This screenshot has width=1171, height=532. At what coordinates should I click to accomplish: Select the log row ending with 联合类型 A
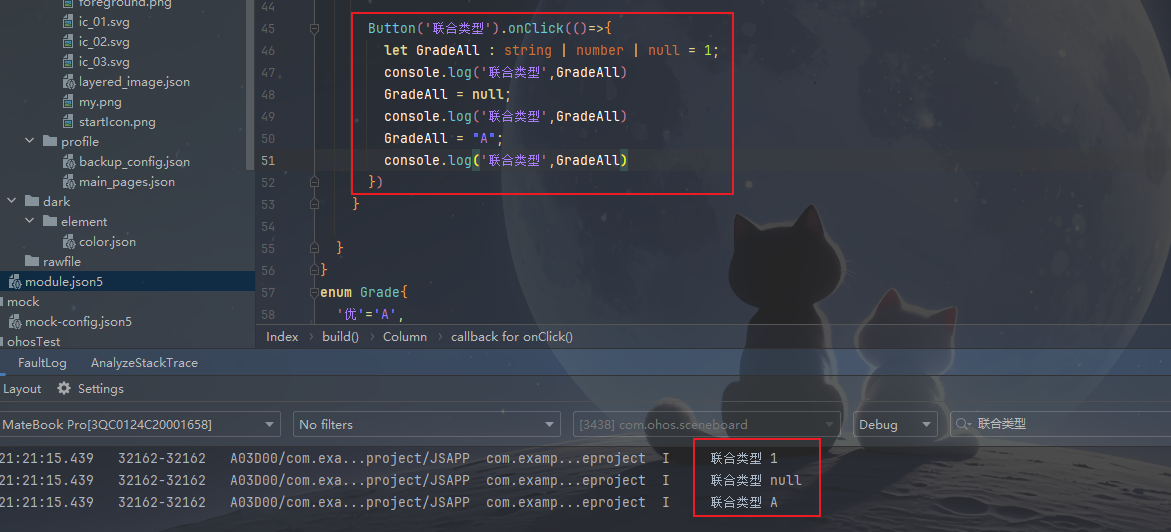[586, 502]
